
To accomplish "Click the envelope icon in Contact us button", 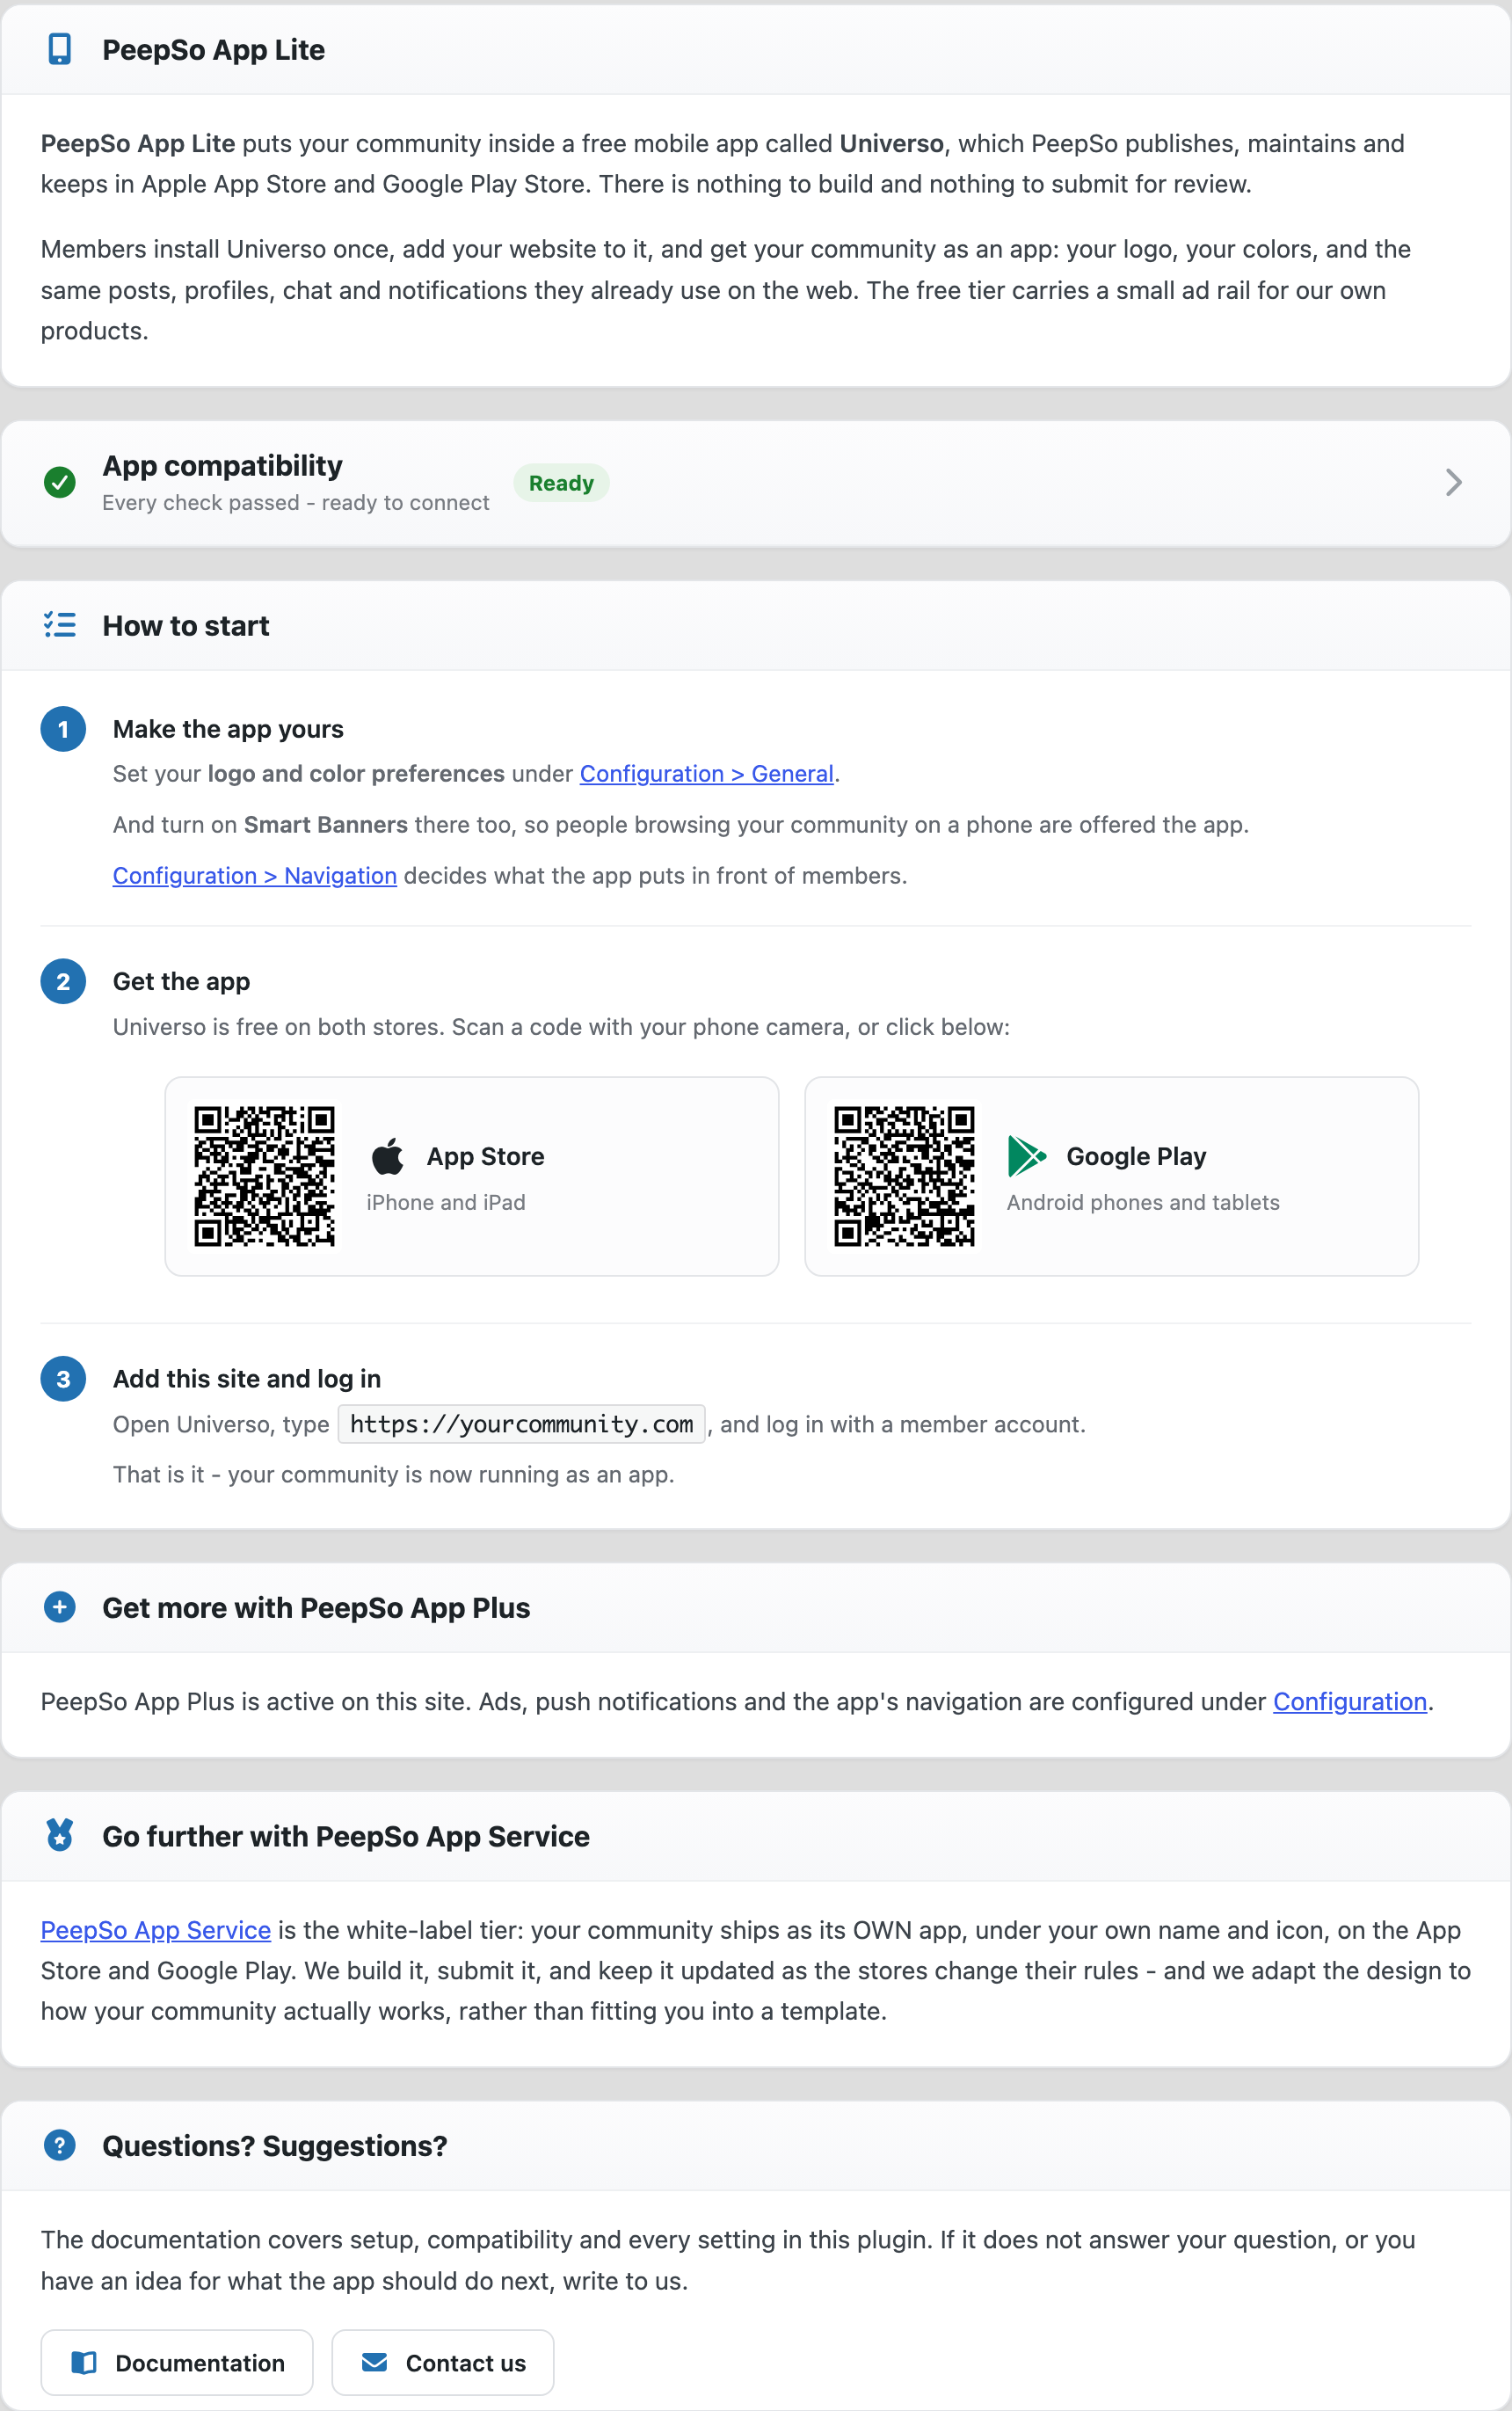I will [374, 2362].
